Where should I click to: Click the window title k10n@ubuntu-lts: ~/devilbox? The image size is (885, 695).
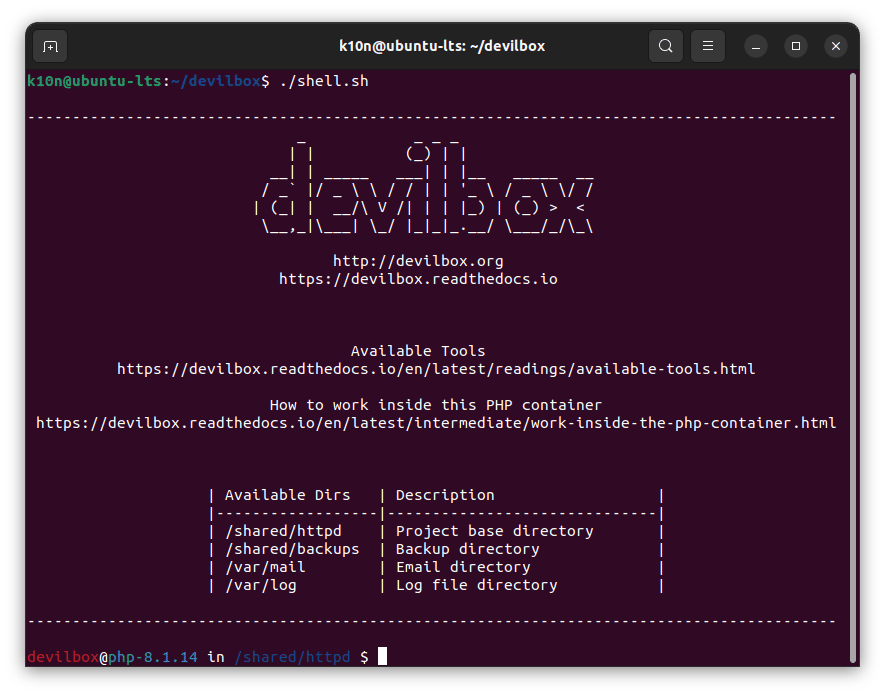(x=442, y=46)
